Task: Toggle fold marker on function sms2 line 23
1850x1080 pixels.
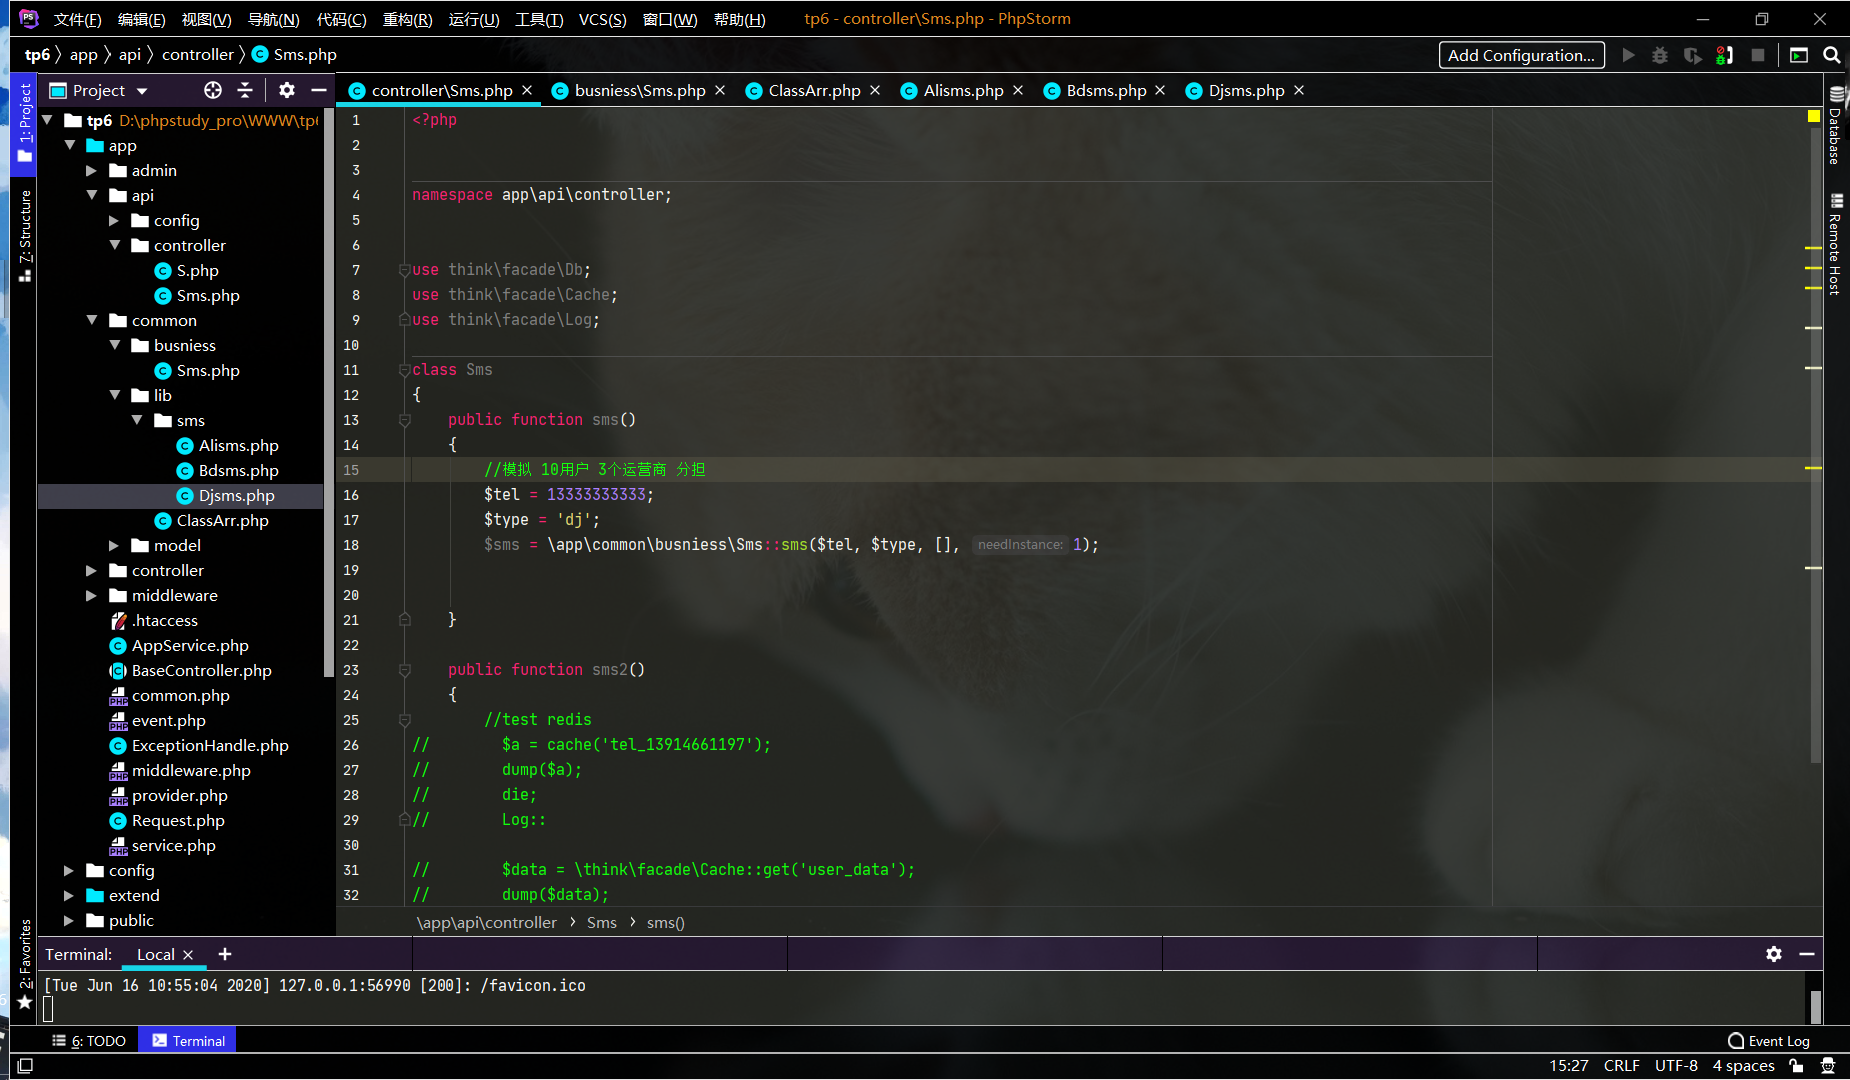Action: tap(404, 670)
